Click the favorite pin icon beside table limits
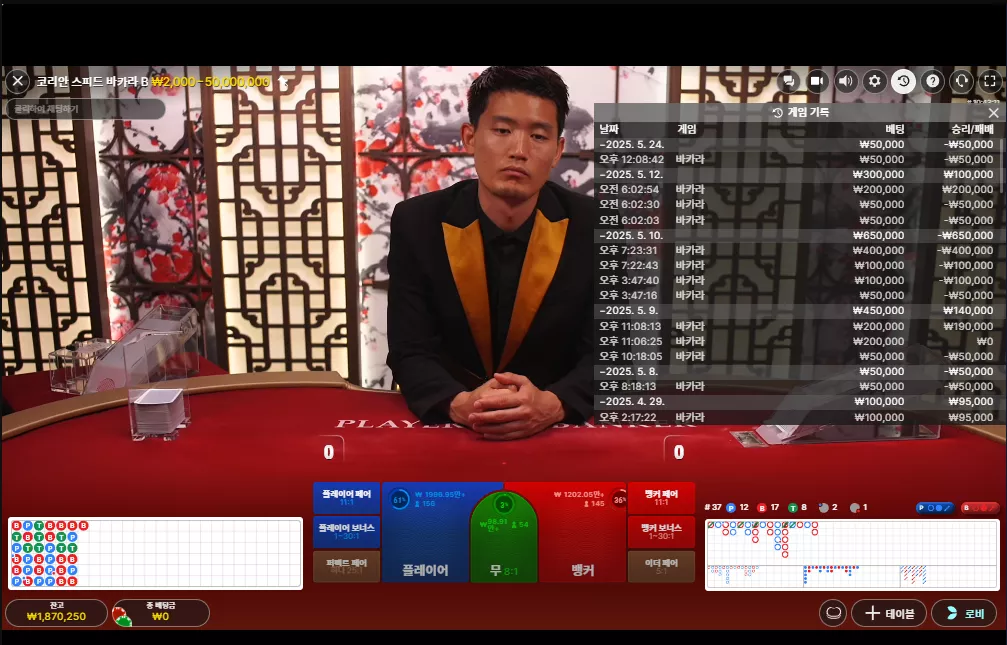Image resolution: width=1007 pixels, height=645 pixels. [x=283, y=82]
